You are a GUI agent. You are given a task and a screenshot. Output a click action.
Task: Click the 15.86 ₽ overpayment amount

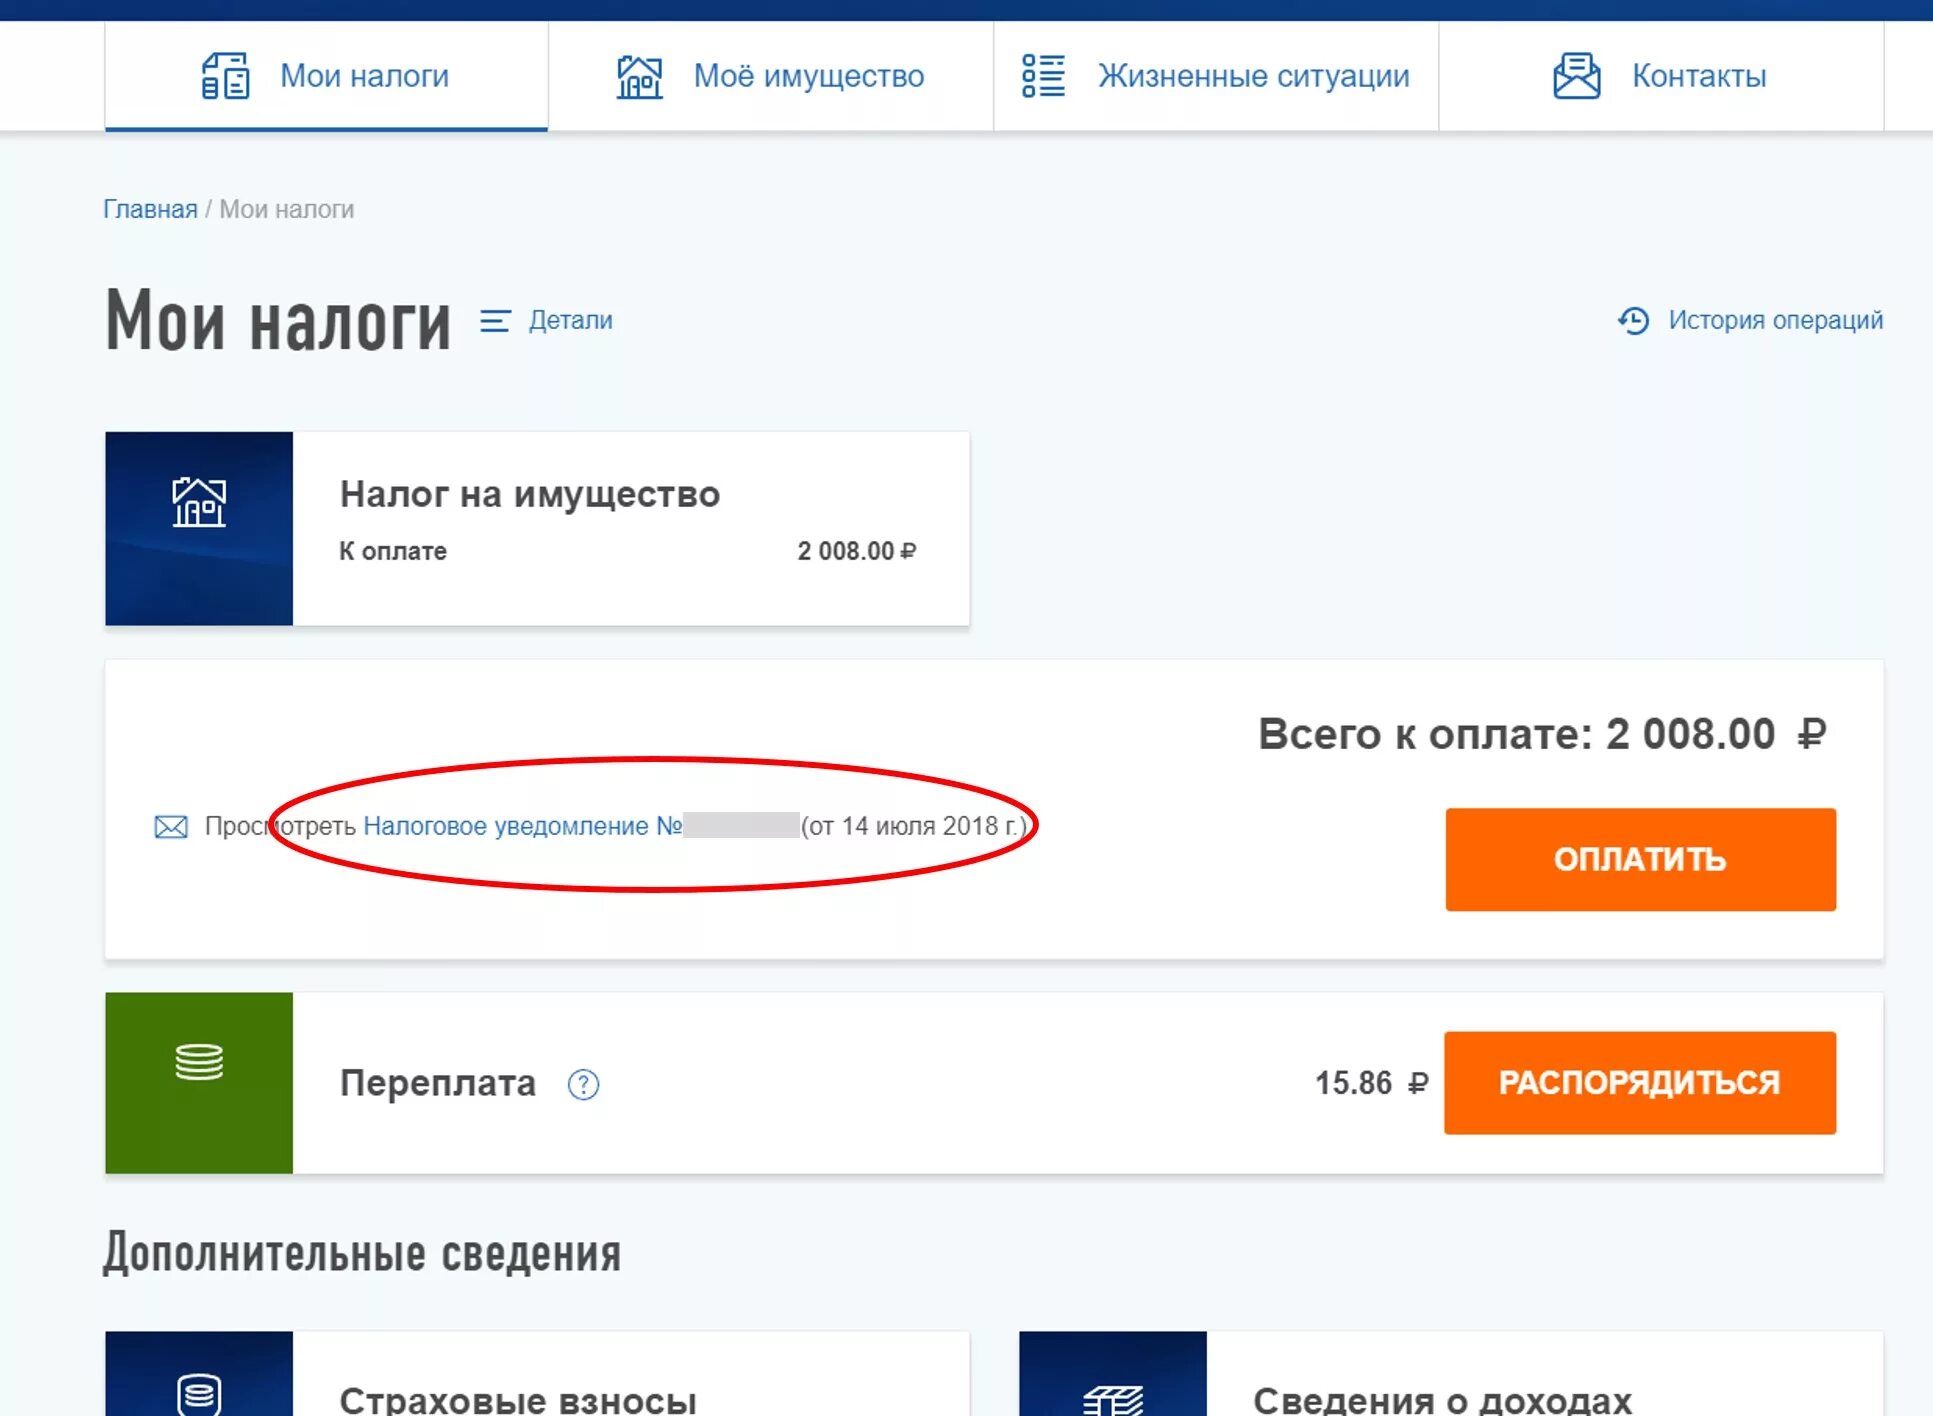click(1371, 1083)
